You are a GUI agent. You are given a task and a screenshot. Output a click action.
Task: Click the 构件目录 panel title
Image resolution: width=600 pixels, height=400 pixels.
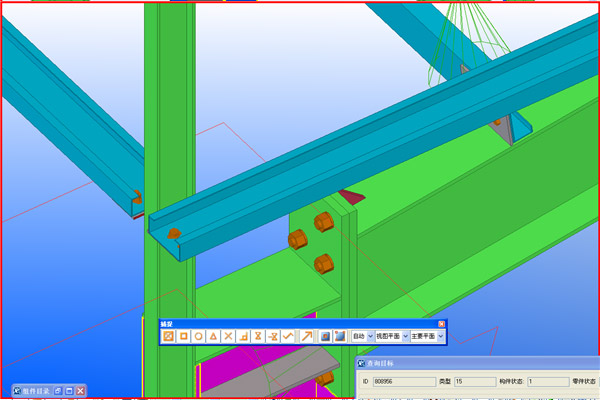coord(34,390)
